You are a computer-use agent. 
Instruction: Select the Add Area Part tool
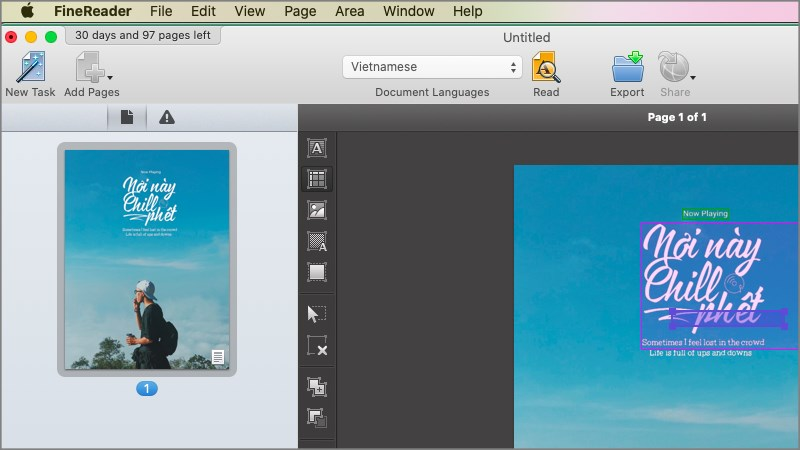pos(317,388)
